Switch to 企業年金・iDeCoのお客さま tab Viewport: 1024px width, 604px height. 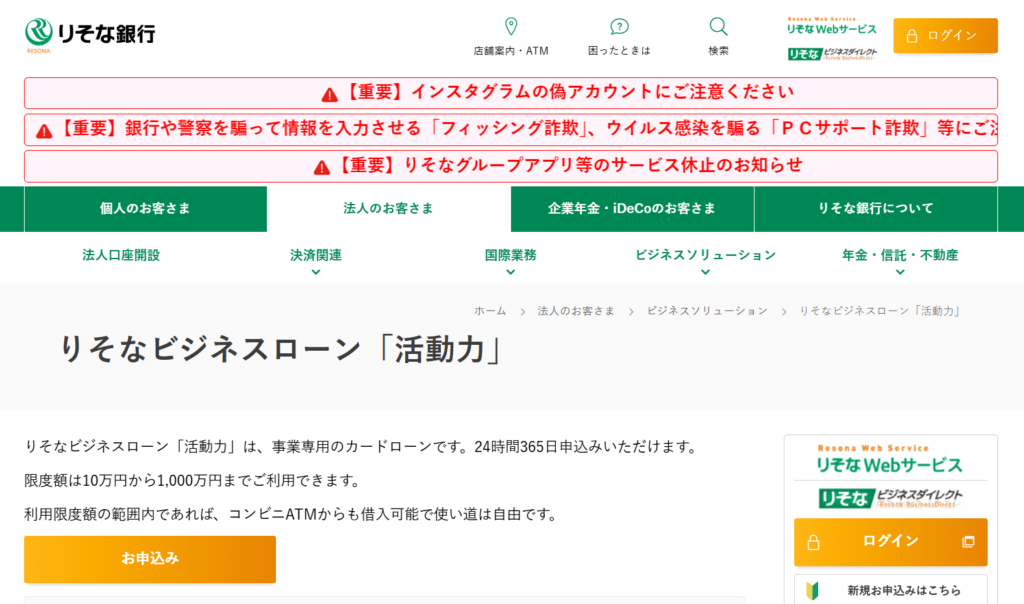pos(632,209)
